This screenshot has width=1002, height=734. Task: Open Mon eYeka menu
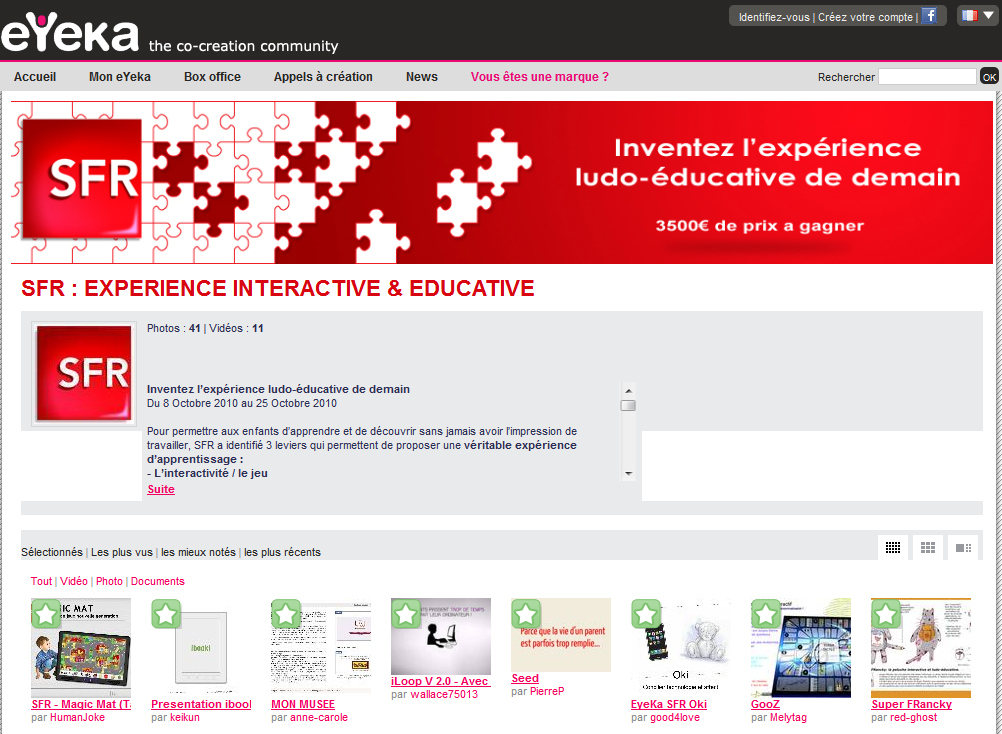[119, 77]
